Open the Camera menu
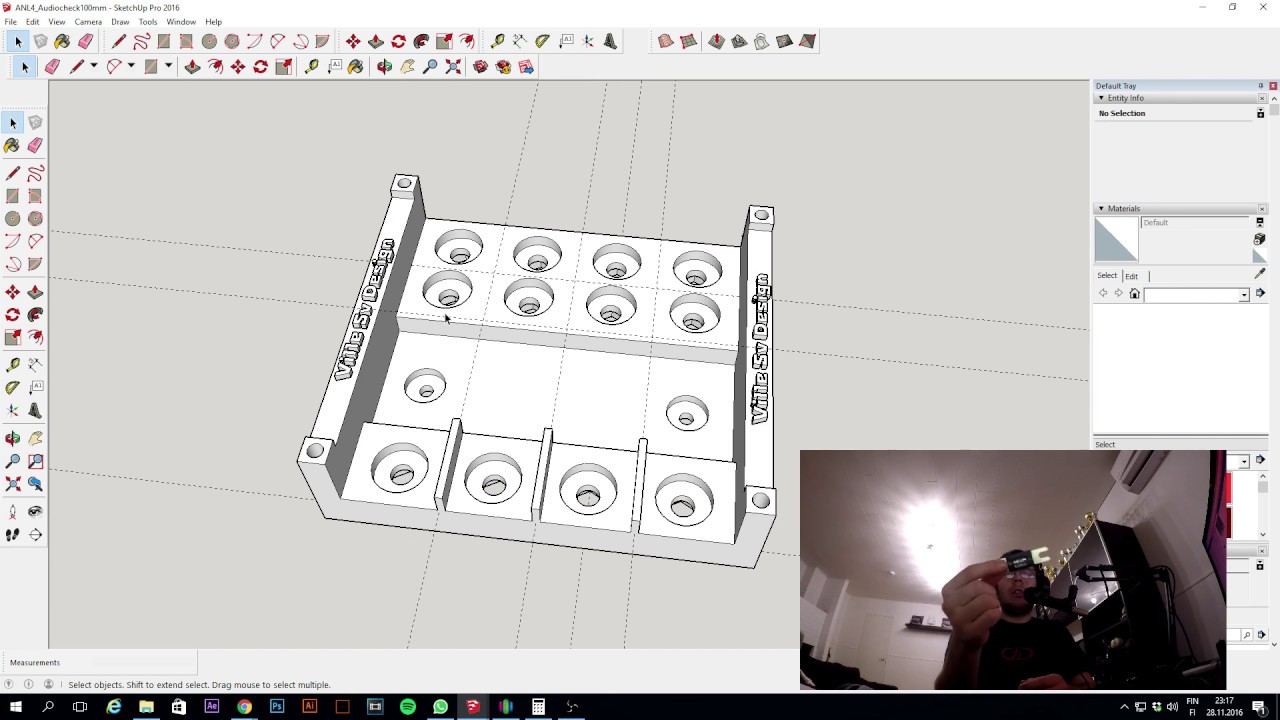 pyautogui.click(x=88, y=21)
